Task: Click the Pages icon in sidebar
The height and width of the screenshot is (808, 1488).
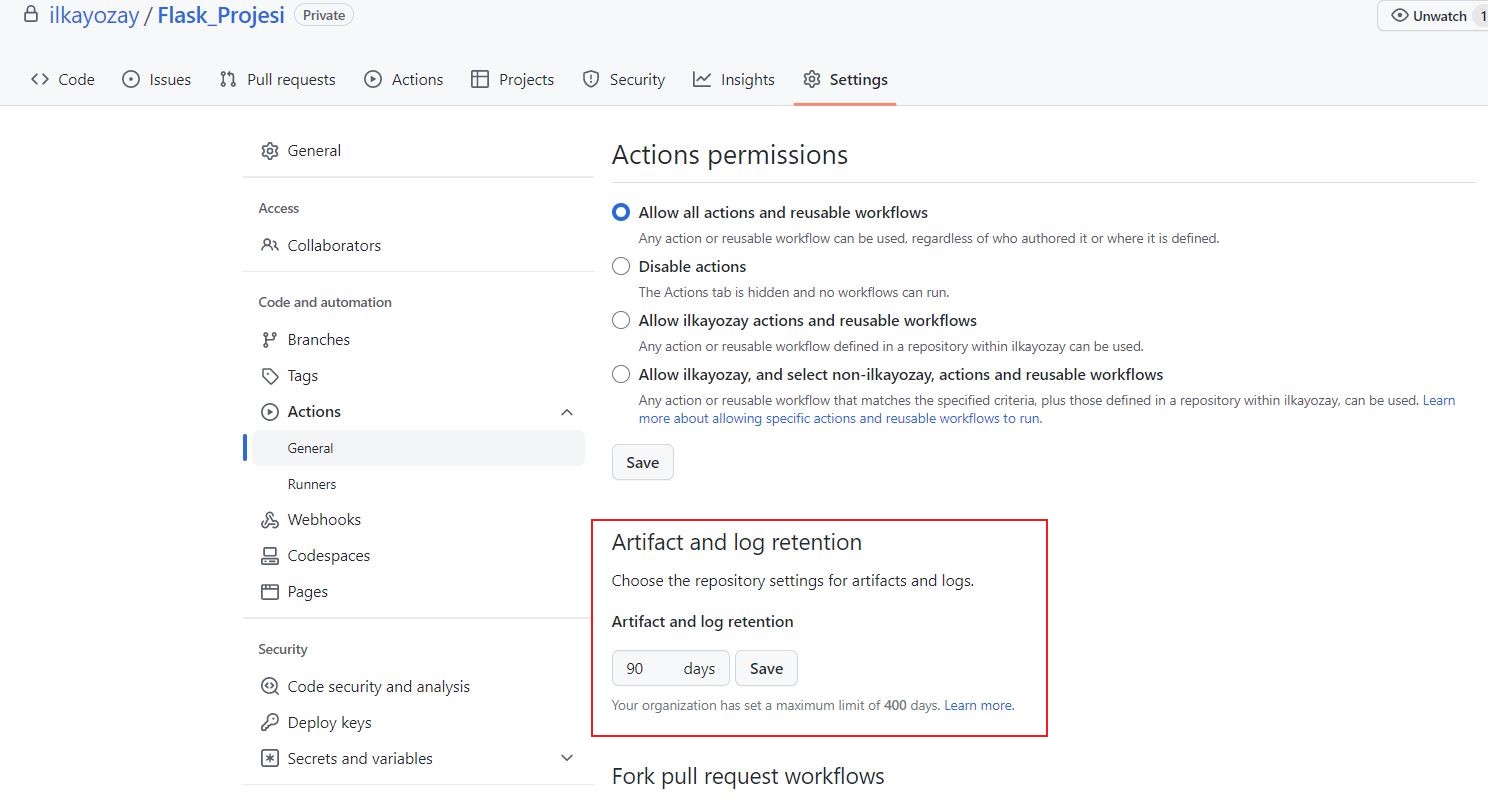Action: click(269, 592)
